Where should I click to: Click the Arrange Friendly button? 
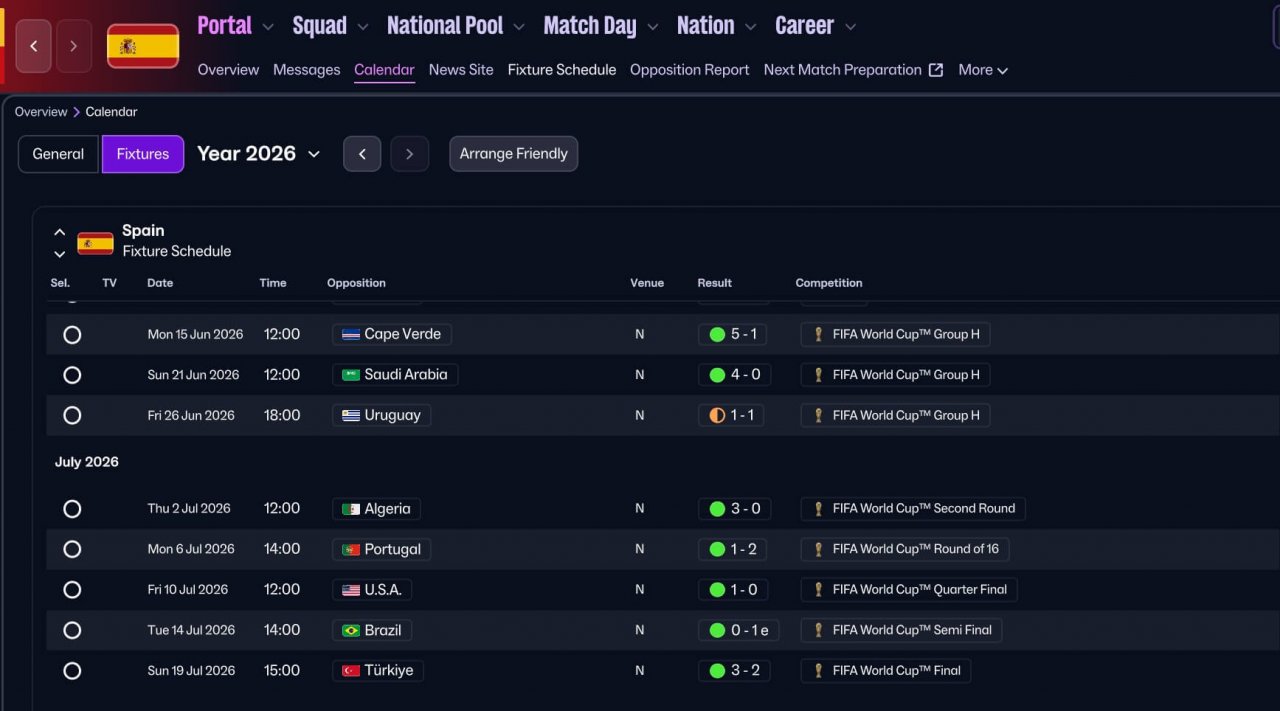coord(513,154)
